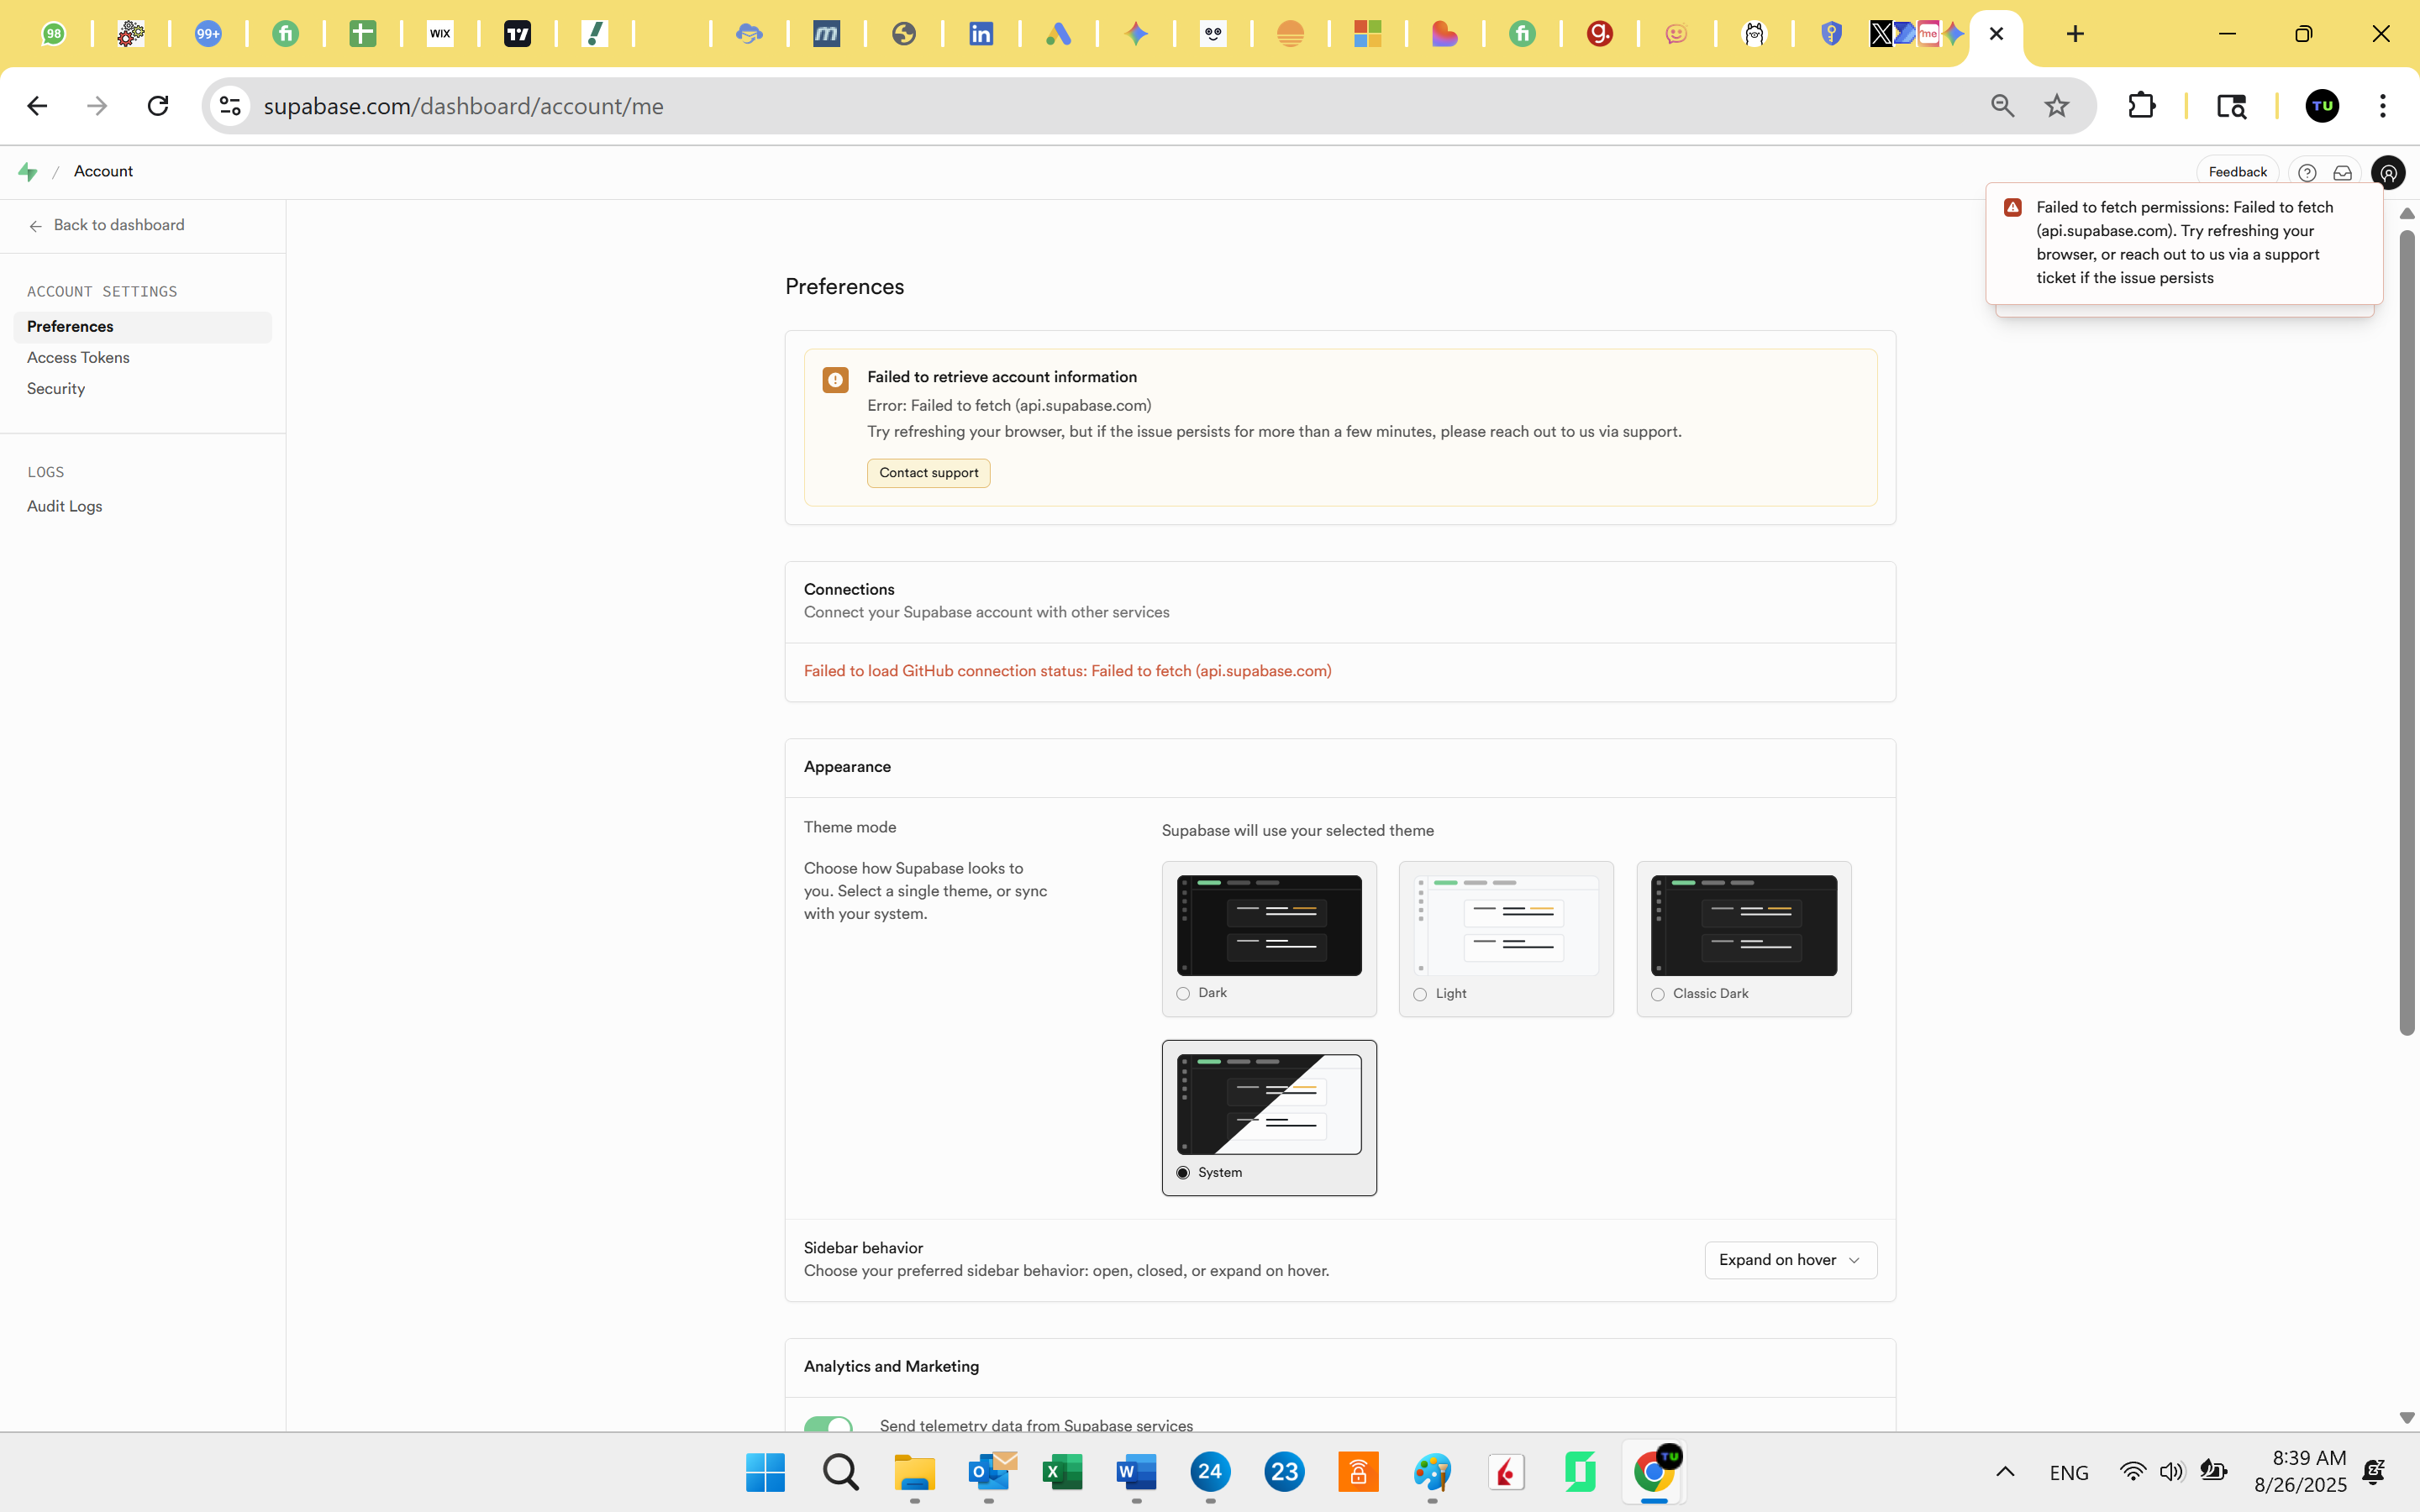
Task: Click the Contact support button
Action: (x=928, y=473)
